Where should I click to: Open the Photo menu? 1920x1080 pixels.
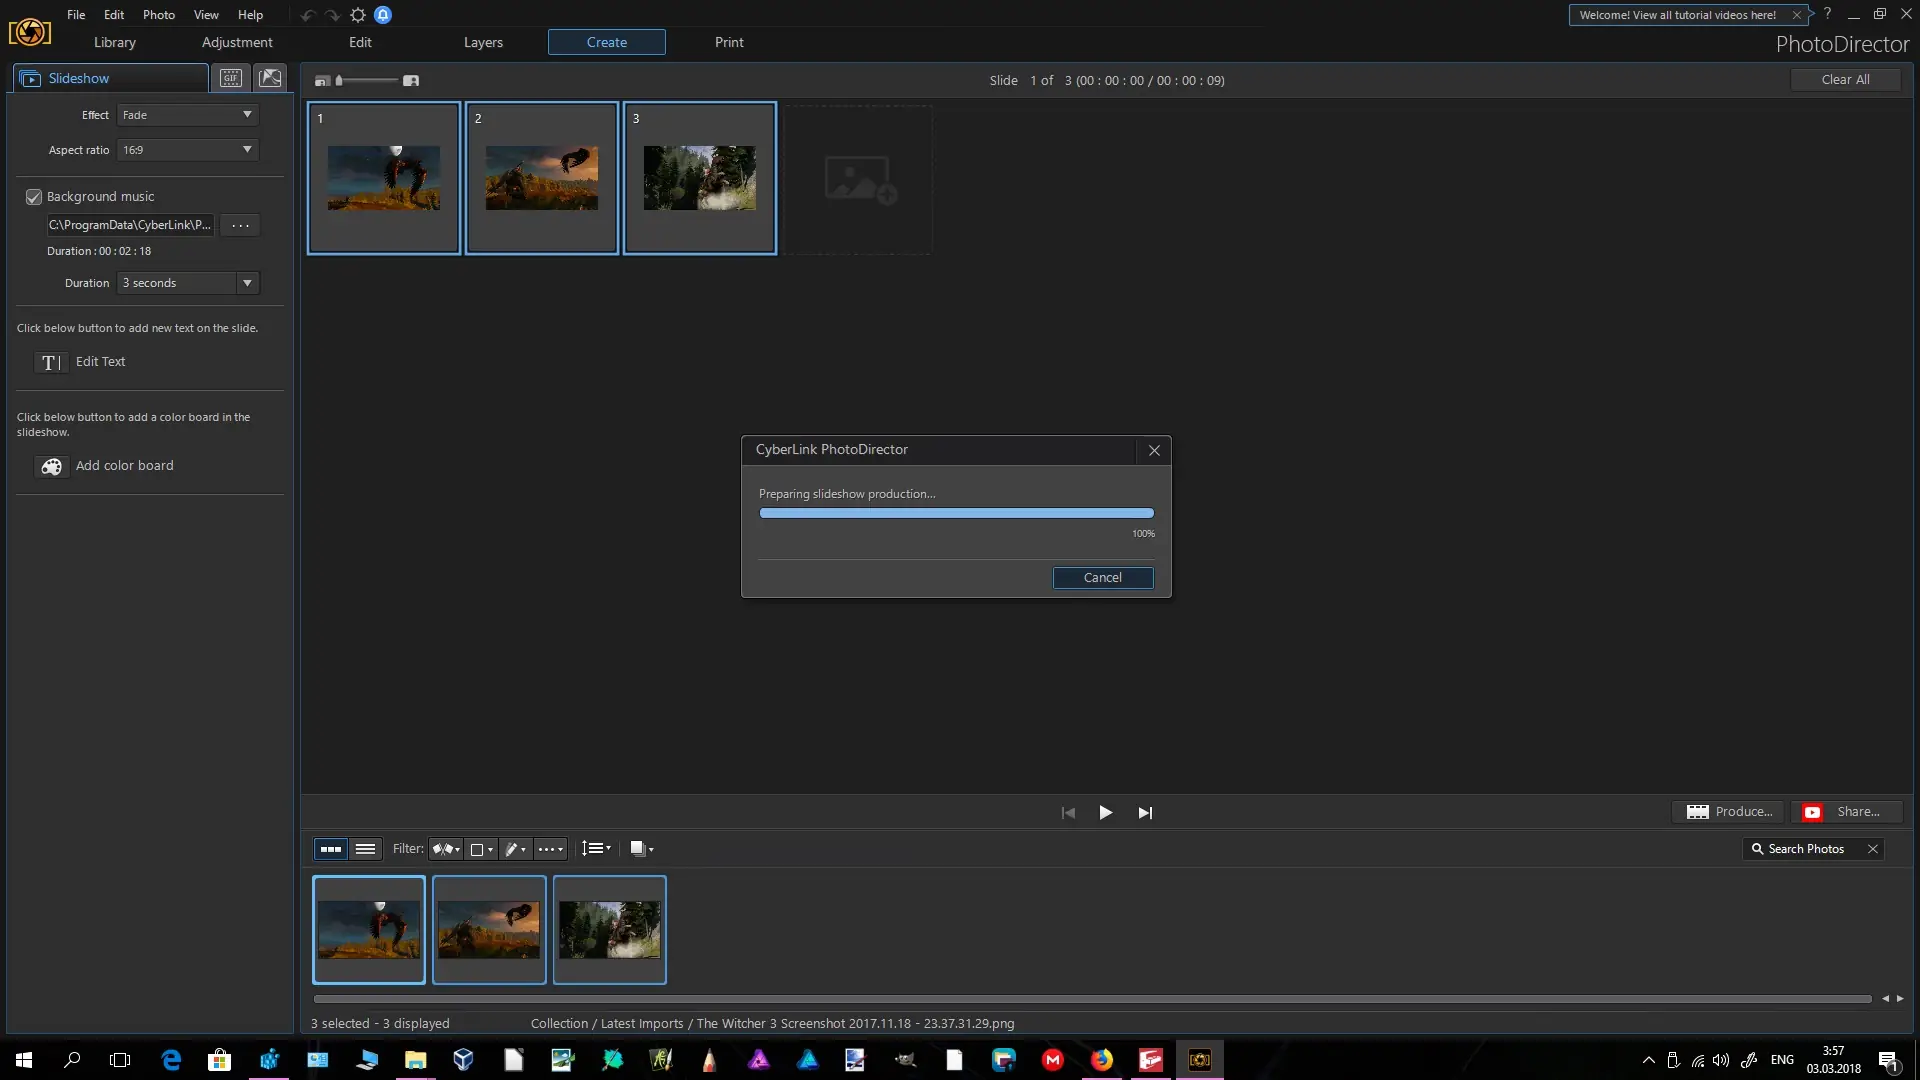(x=158, y=15)
